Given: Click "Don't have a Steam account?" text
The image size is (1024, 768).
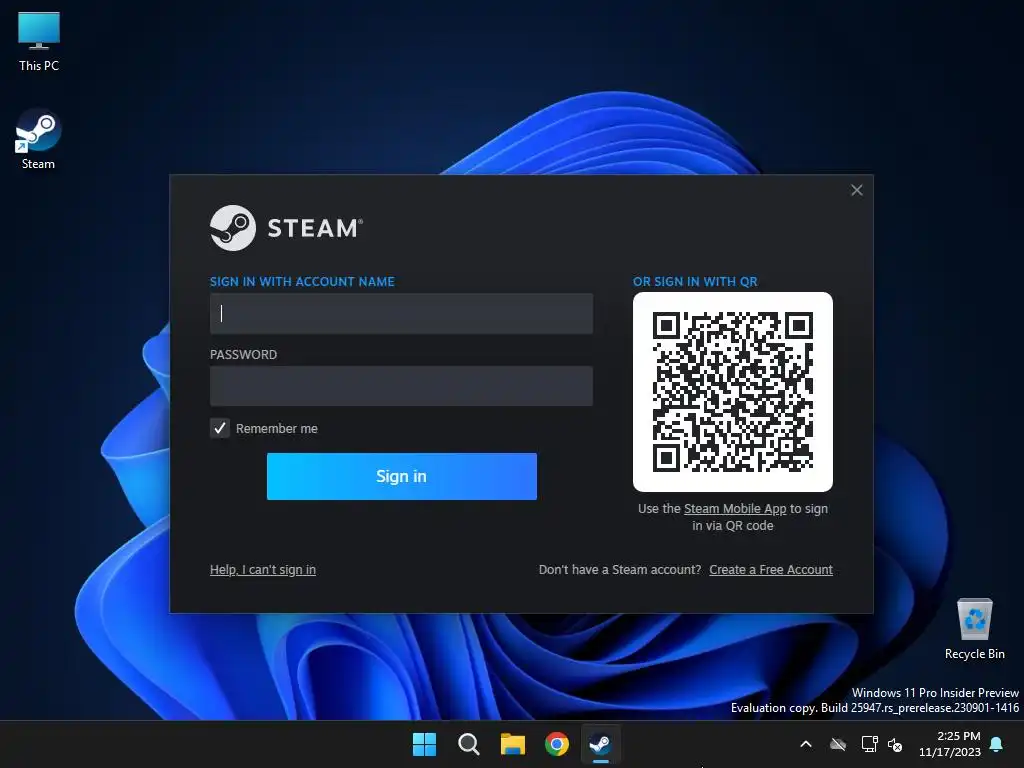Looking at the screenshot, I should pos(620,569).
